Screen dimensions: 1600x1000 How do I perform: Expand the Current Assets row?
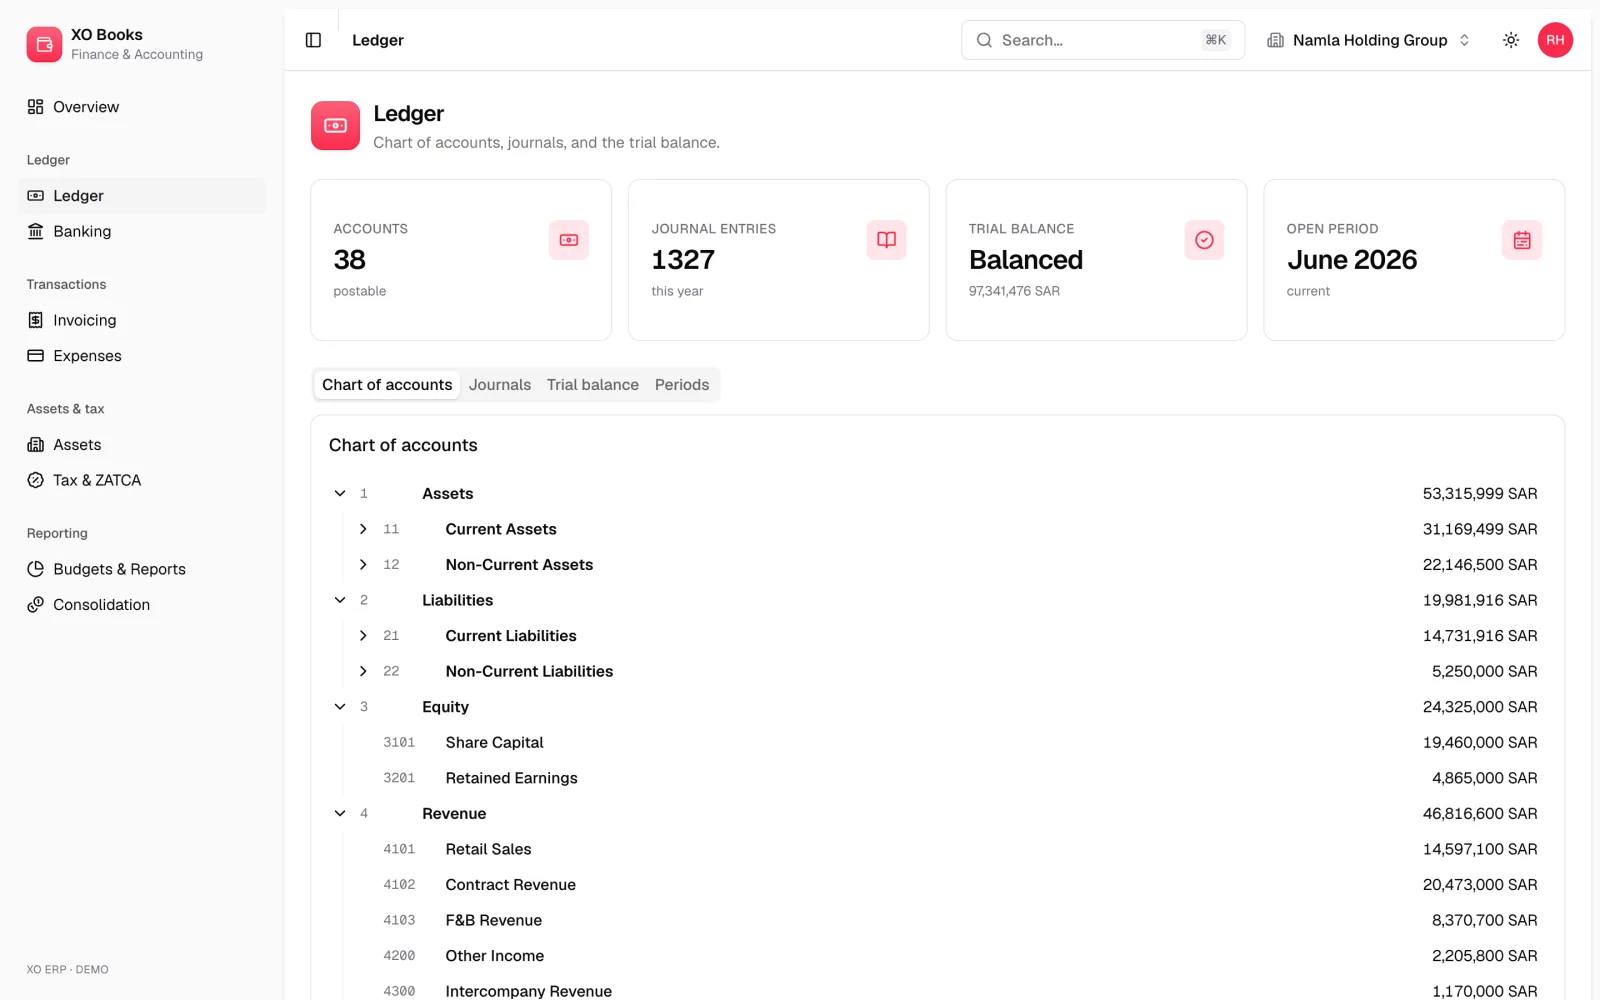[x=363, y=529]
